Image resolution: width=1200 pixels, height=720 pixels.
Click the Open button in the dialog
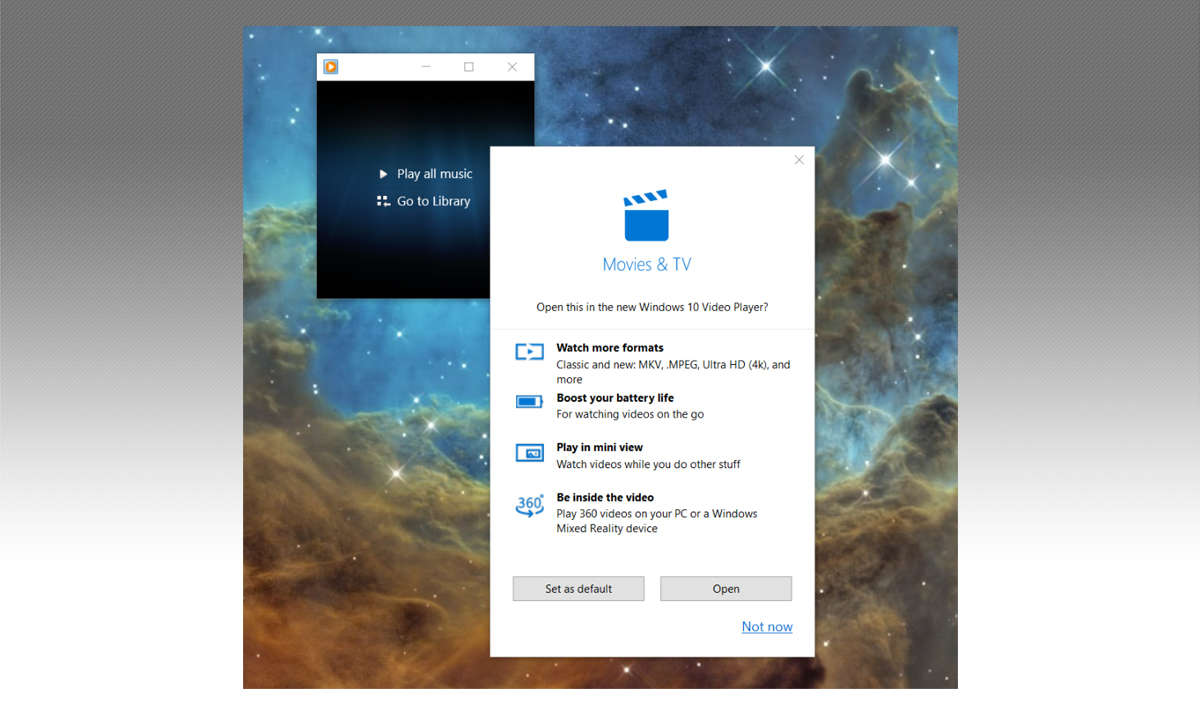point(726,589)
